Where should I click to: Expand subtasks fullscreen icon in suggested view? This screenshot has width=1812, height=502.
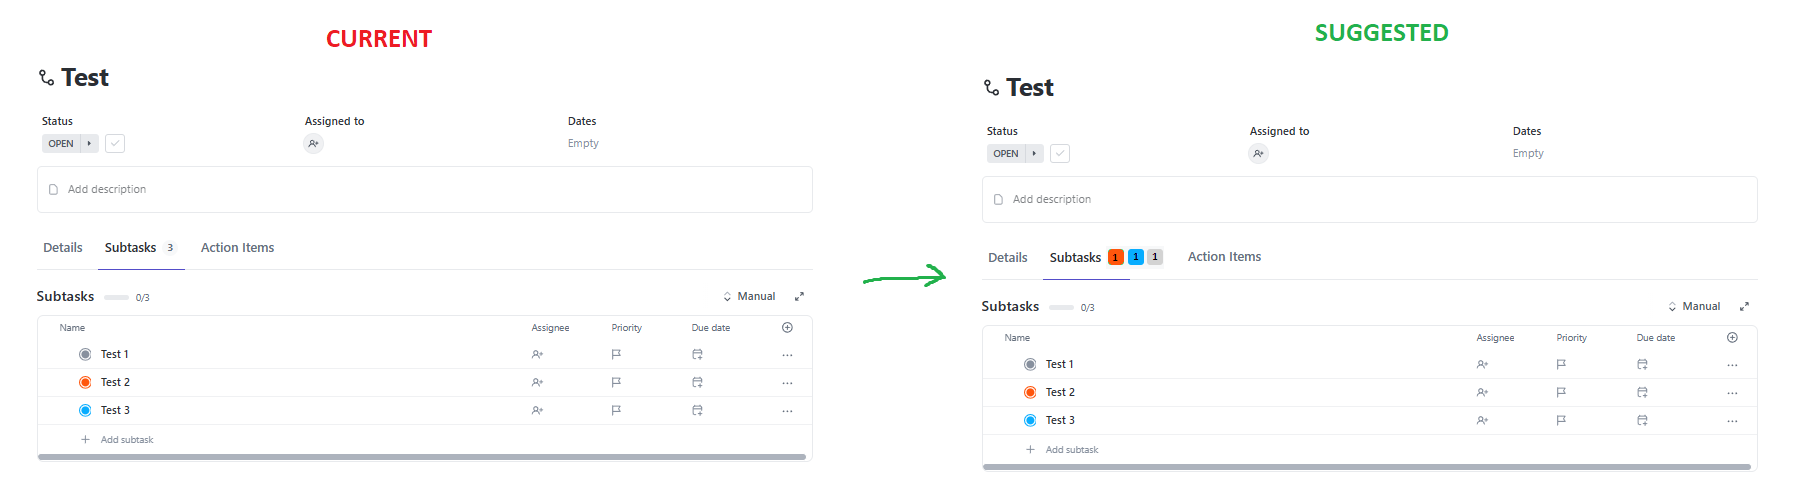click(1744, 307)
